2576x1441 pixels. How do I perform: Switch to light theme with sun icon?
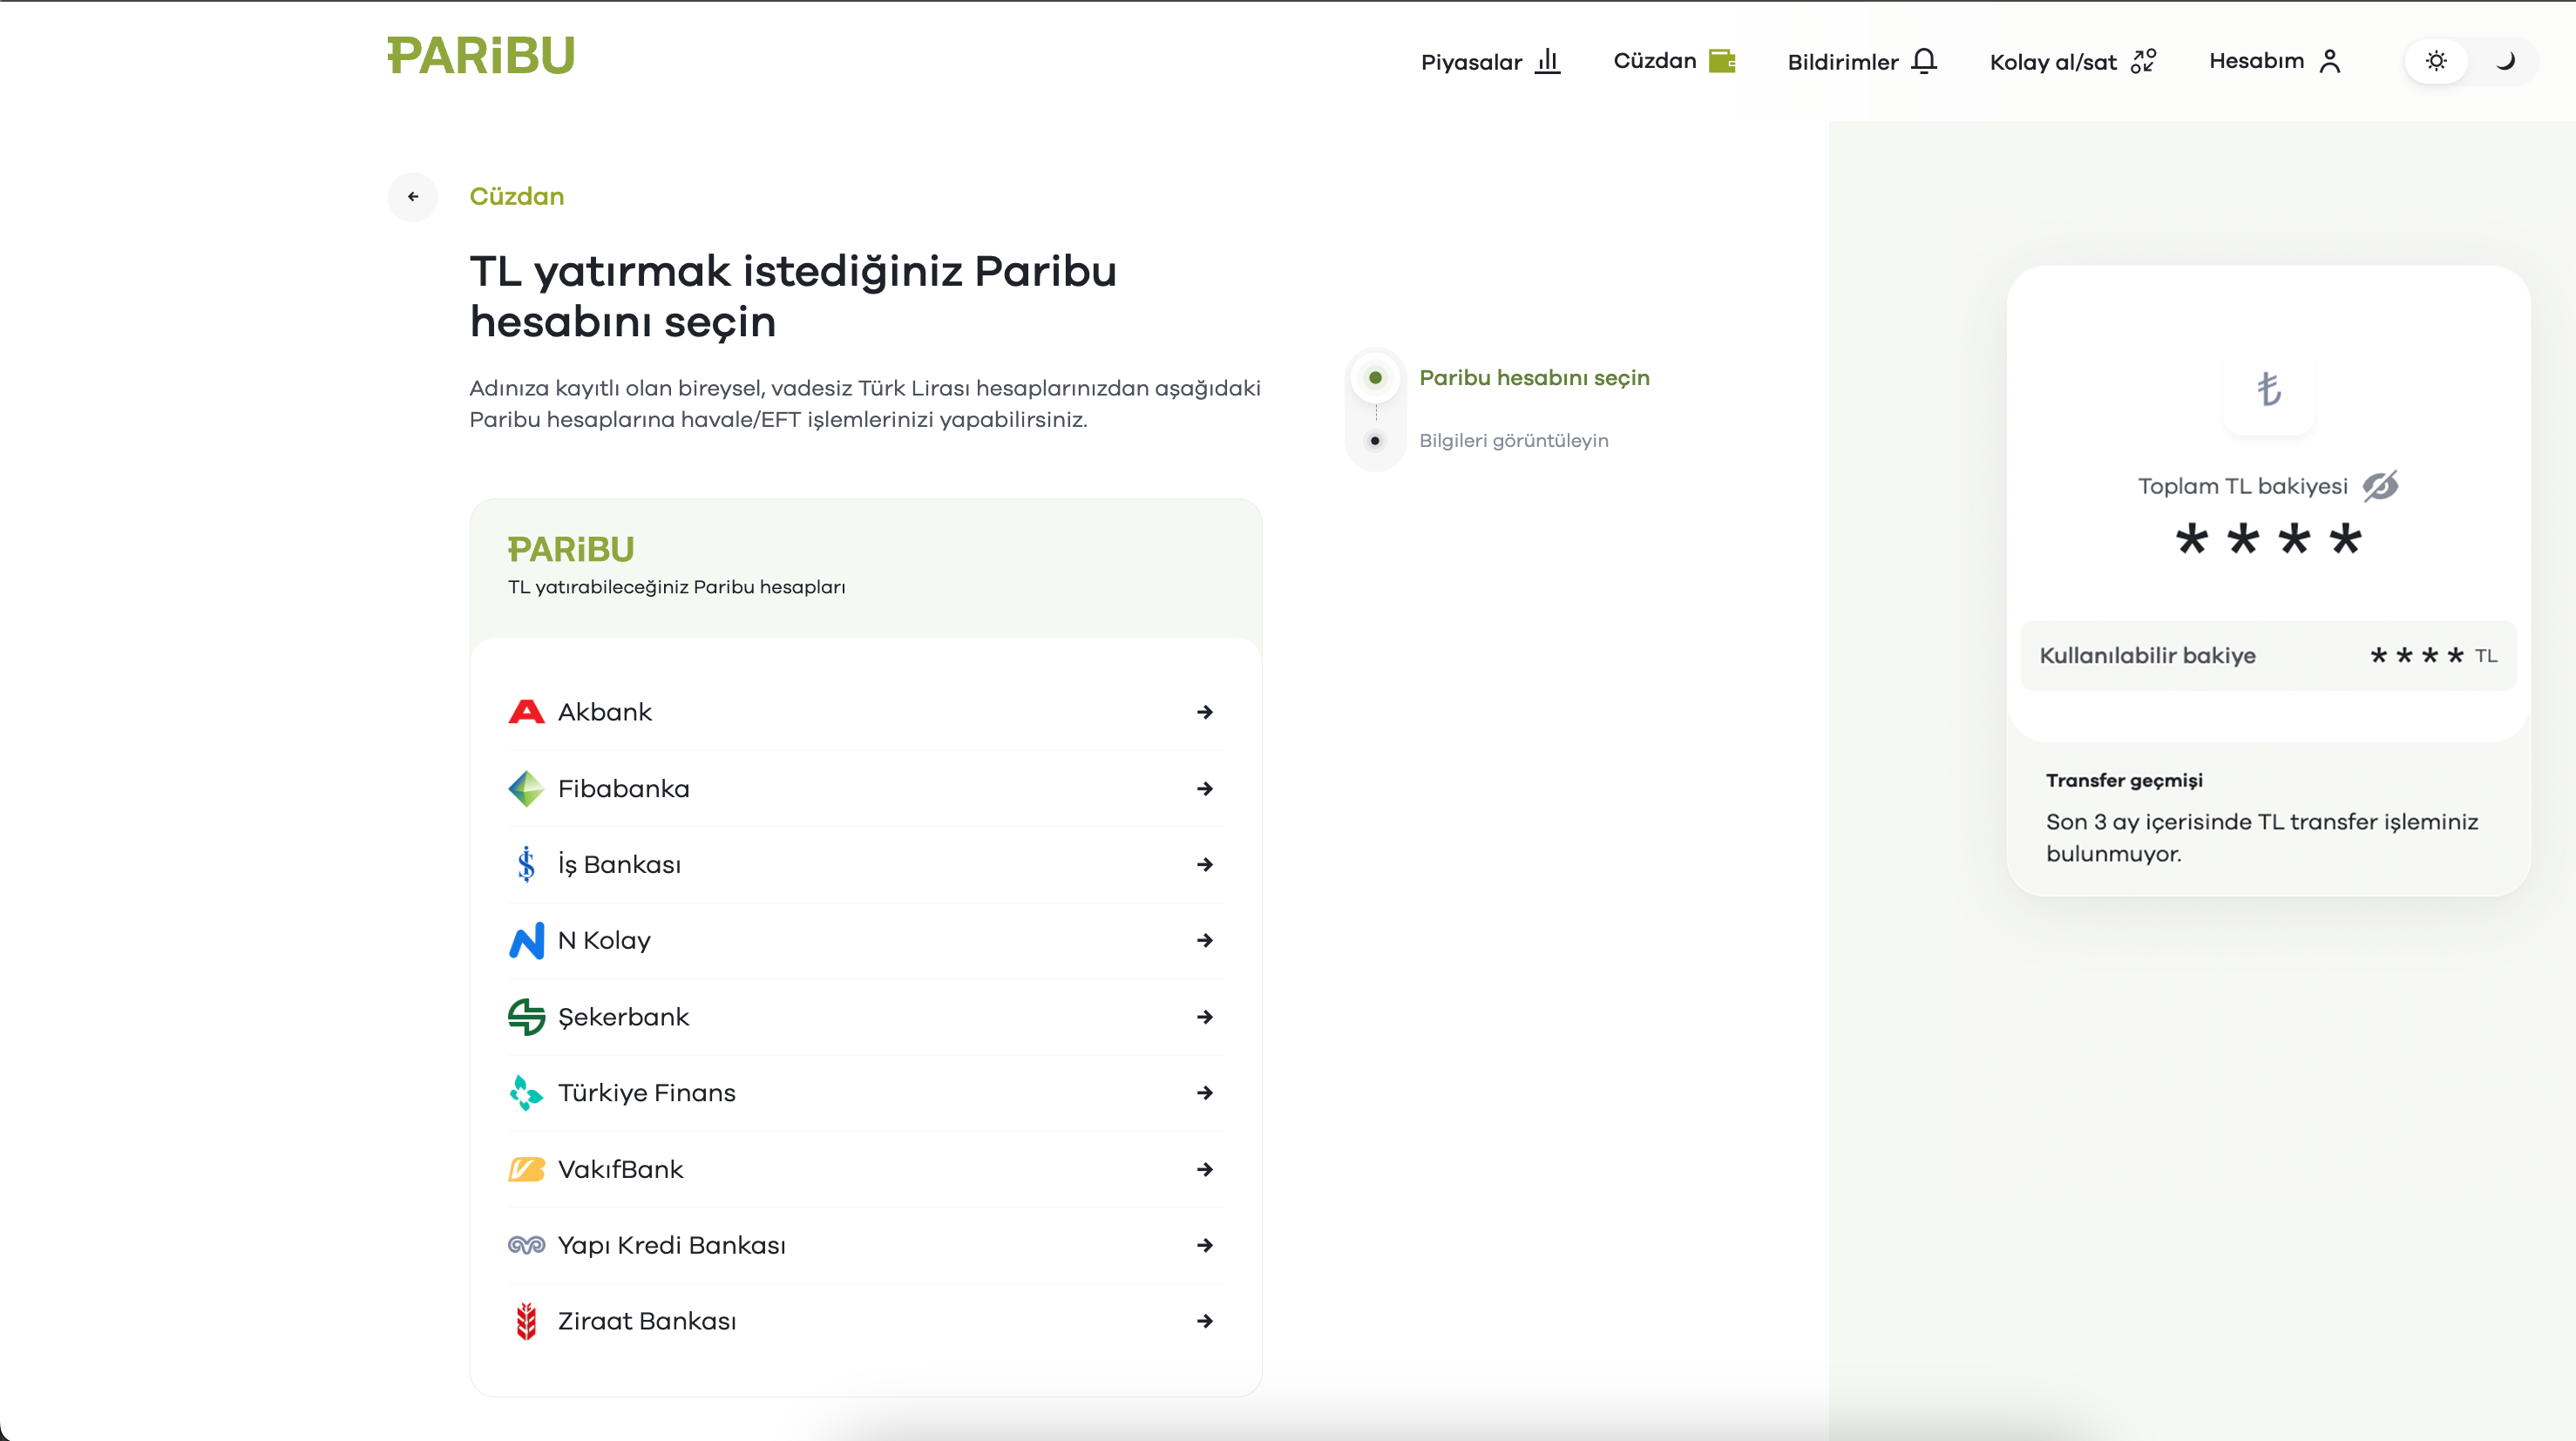pos(2436,61)
